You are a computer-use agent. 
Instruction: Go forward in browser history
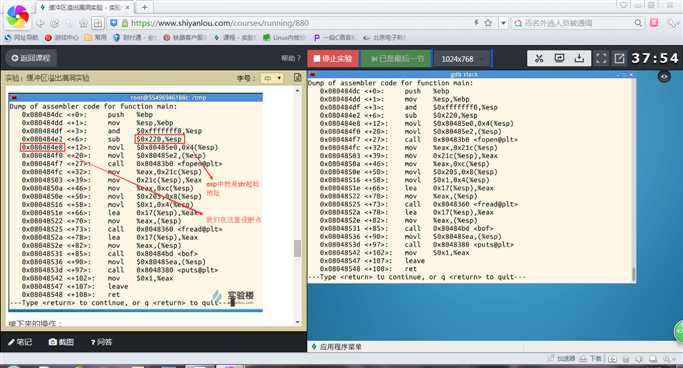click(54, 23)
